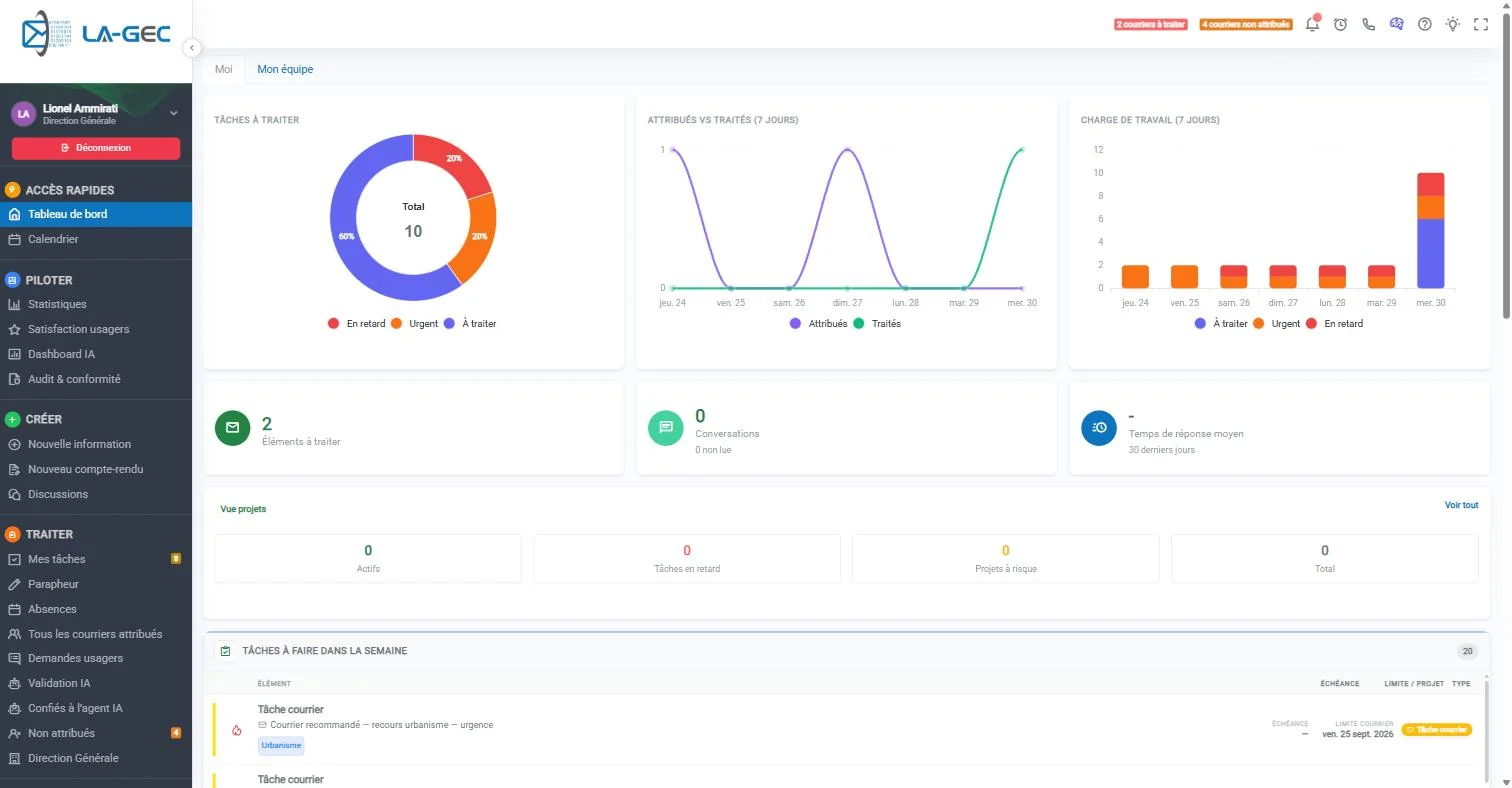Open Non attribués in the sidebar
This screenshot has width=1512, height=788.
coord(96,733)
